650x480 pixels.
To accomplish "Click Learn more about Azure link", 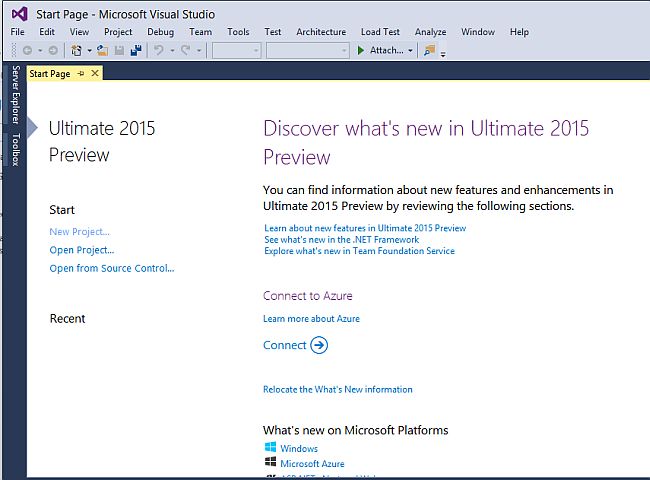I will coord(311,319).
